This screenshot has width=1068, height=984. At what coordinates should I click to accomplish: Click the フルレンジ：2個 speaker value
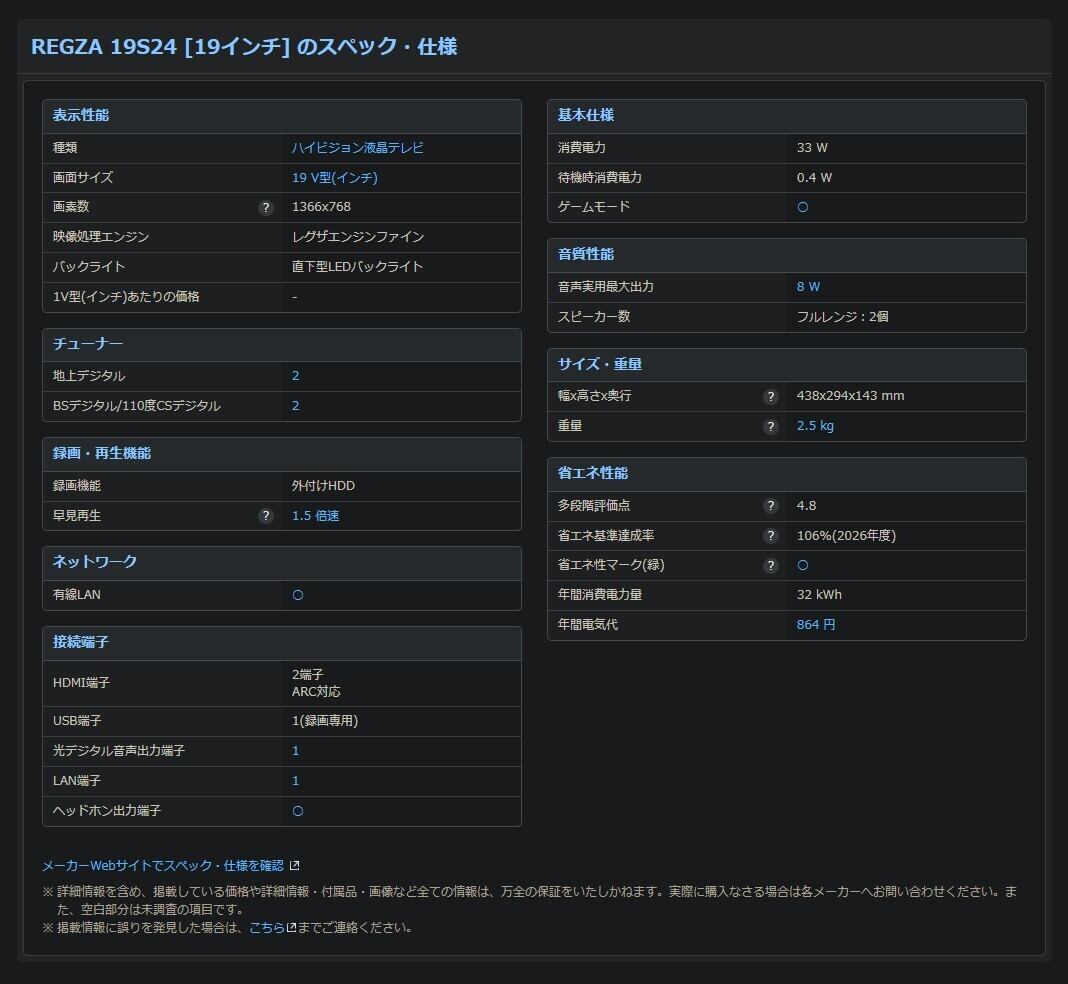842,317
